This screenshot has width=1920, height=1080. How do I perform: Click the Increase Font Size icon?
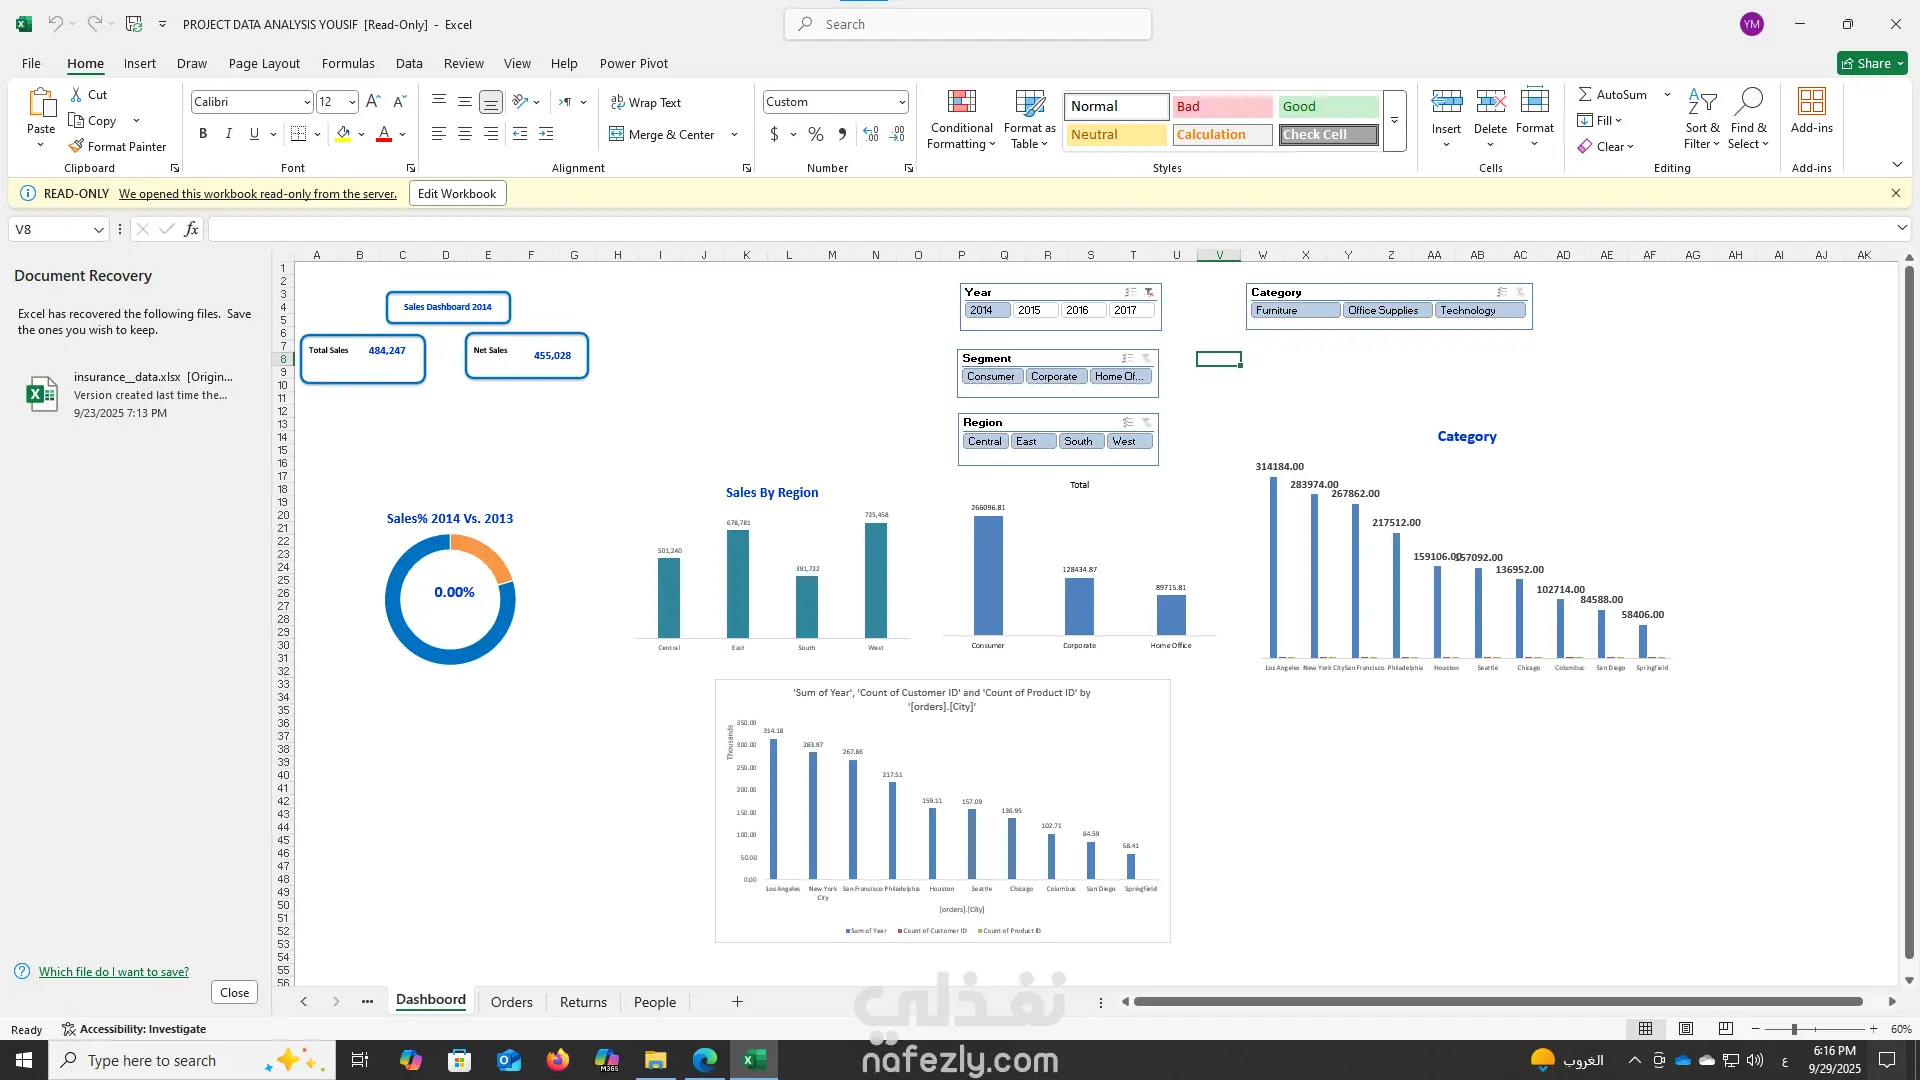pyautogui.click(x=373, y=101)
